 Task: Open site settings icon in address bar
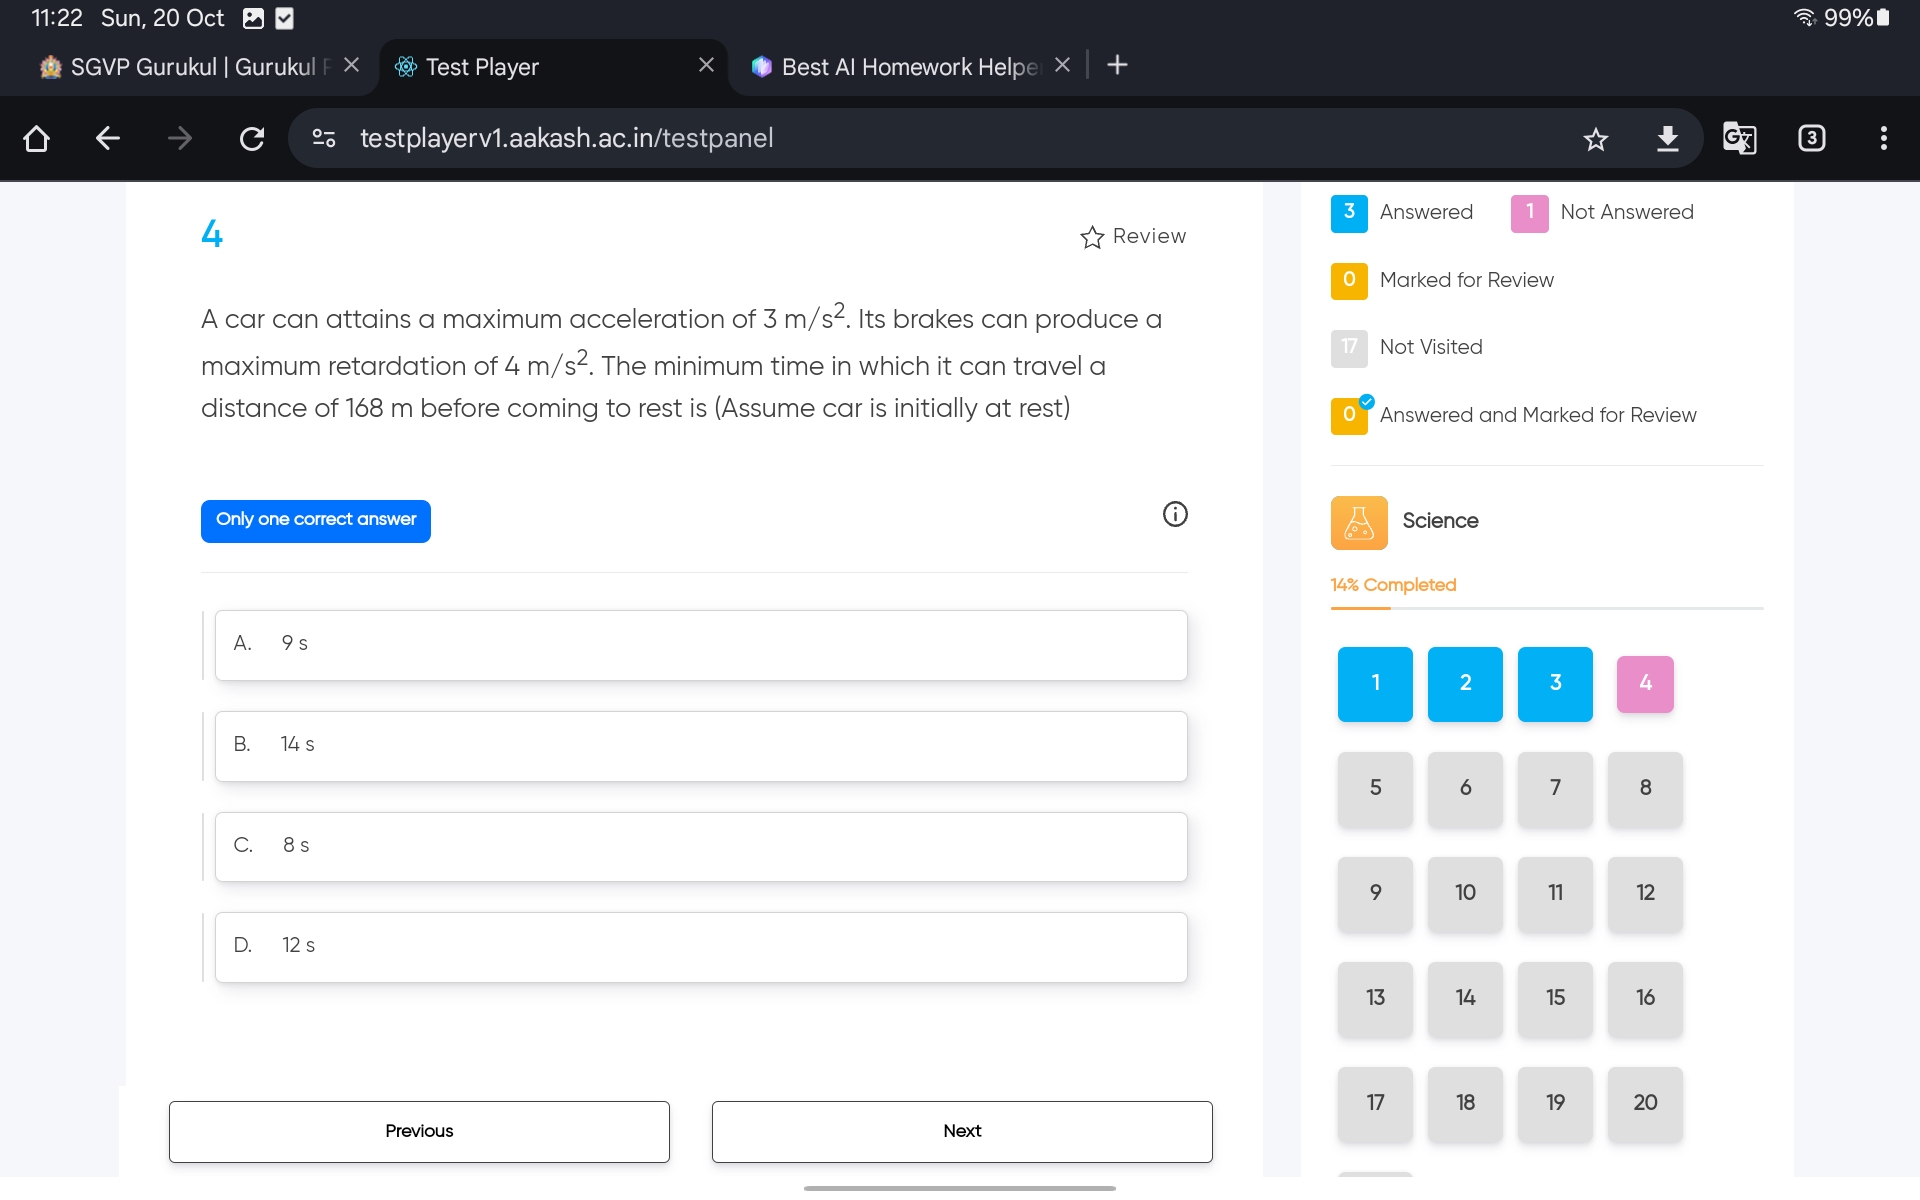click(324, 138)
